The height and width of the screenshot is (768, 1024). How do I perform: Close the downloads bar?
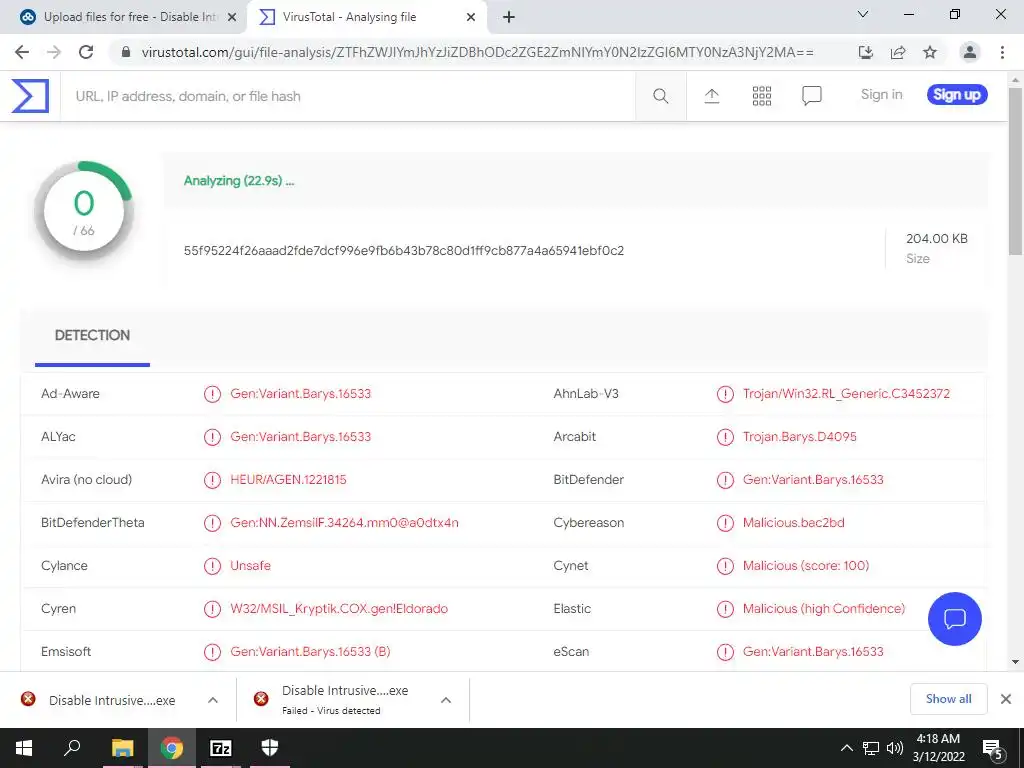(1006, 699)
